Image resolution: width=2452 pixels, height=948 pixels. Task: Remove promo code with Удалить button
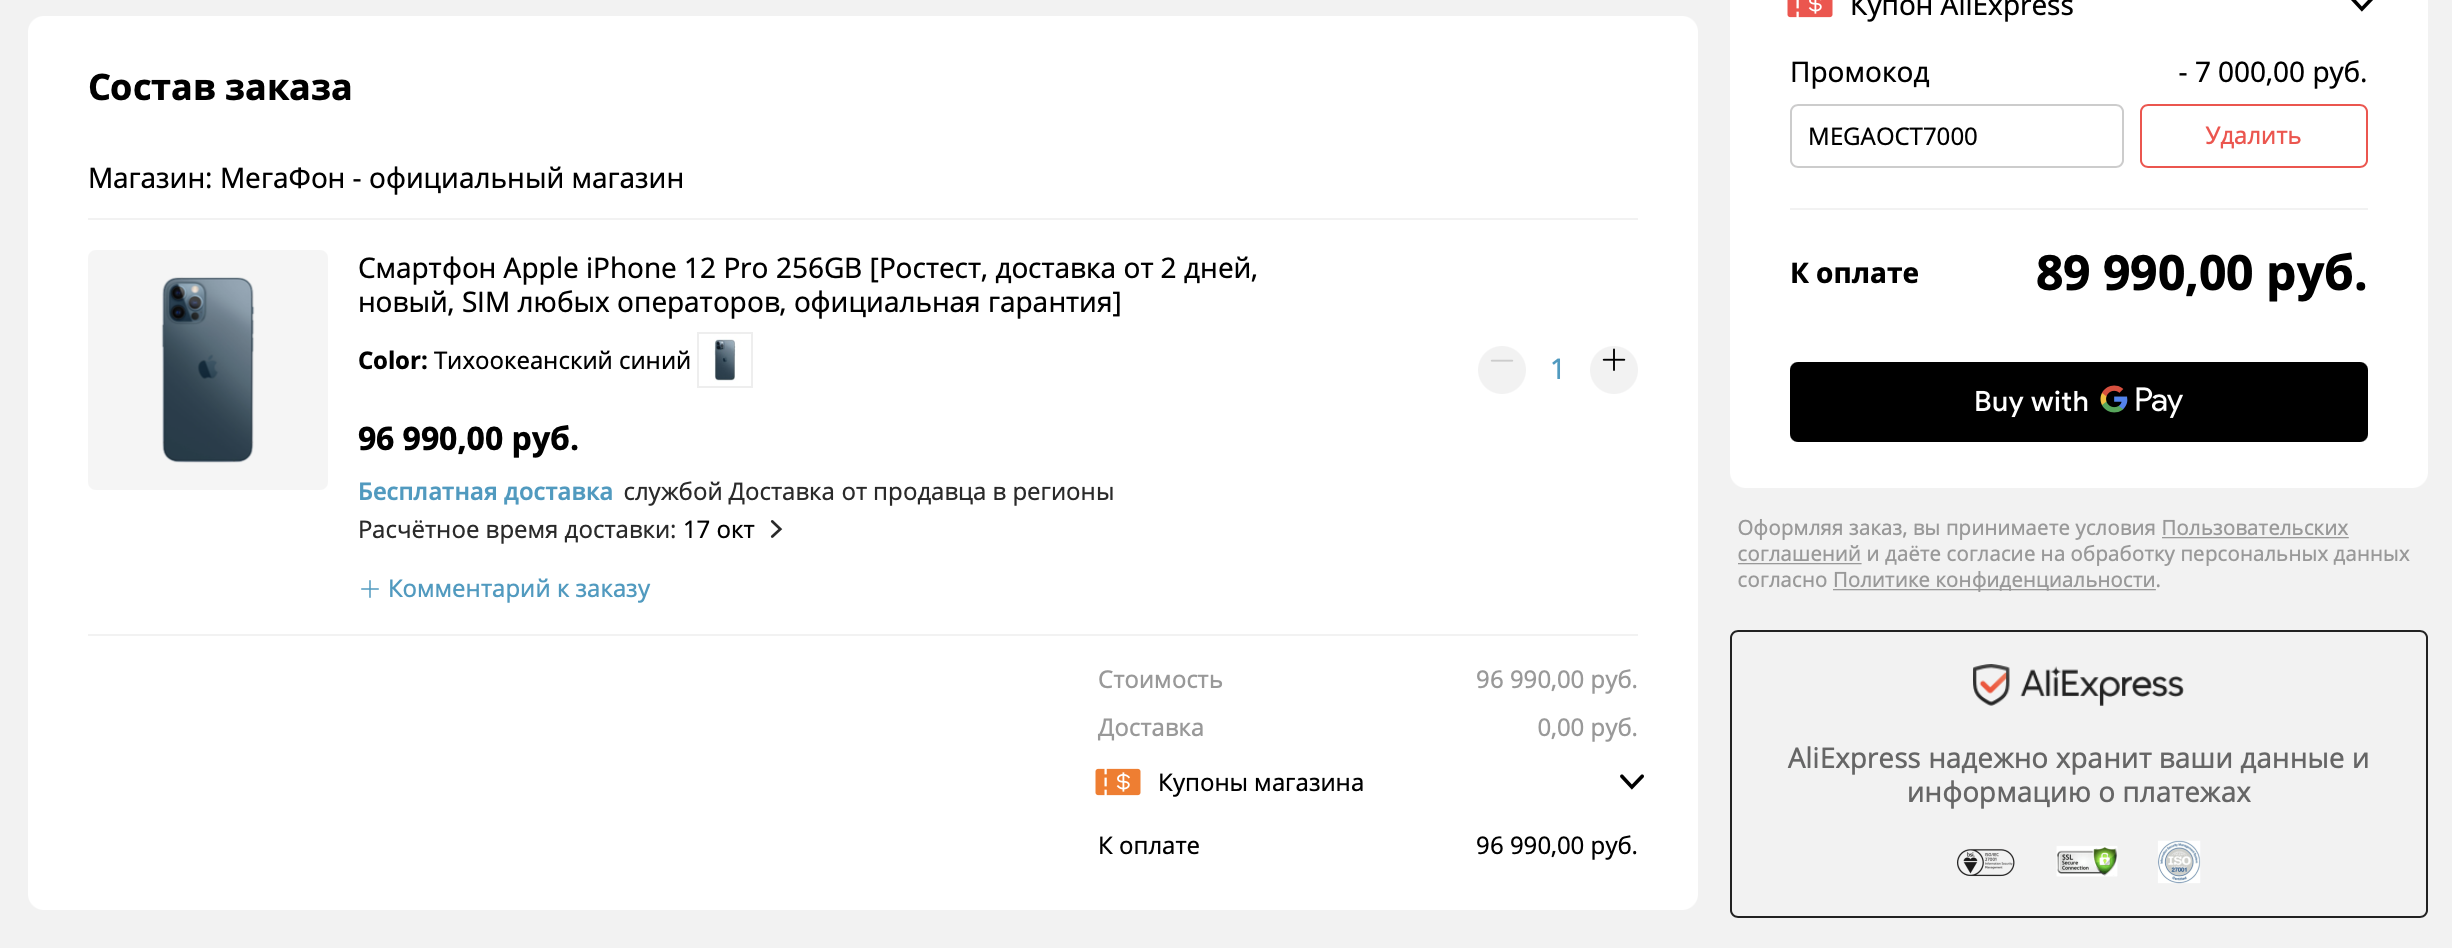(x=2253, y=136)
